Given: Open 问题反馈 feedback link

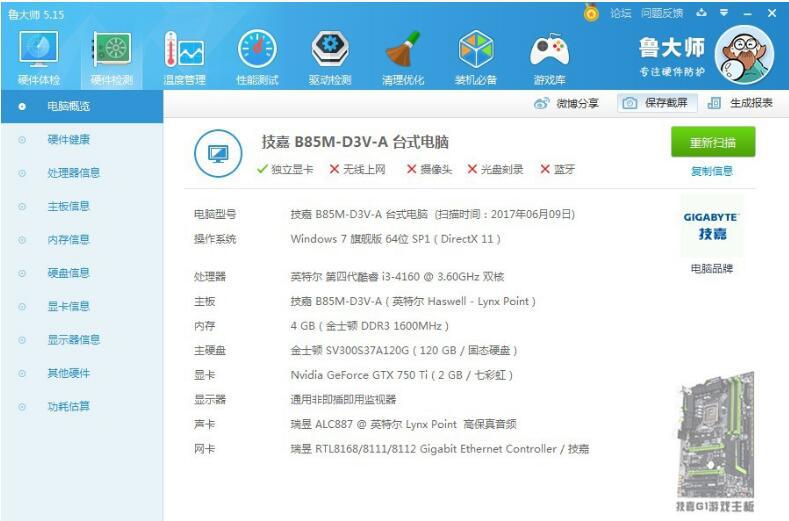Looking at the screenshot, I should point(662,14).
